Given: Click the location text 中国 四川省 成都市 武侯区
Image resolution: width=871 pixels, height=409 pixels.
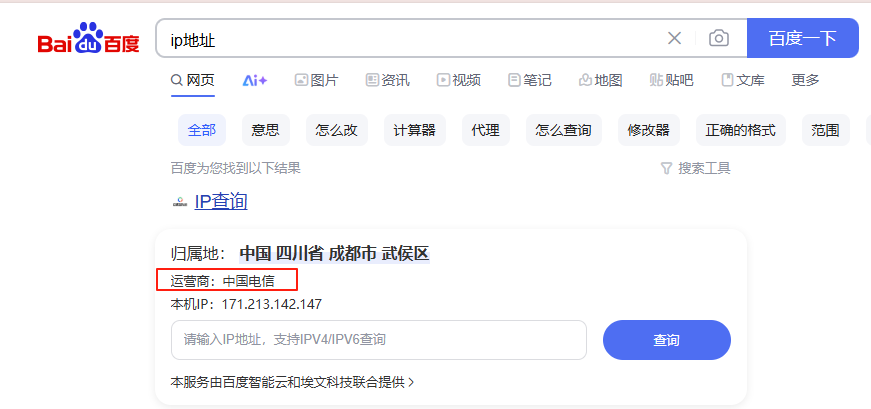Looking at the screenshot, I should [x=334, y=254].
